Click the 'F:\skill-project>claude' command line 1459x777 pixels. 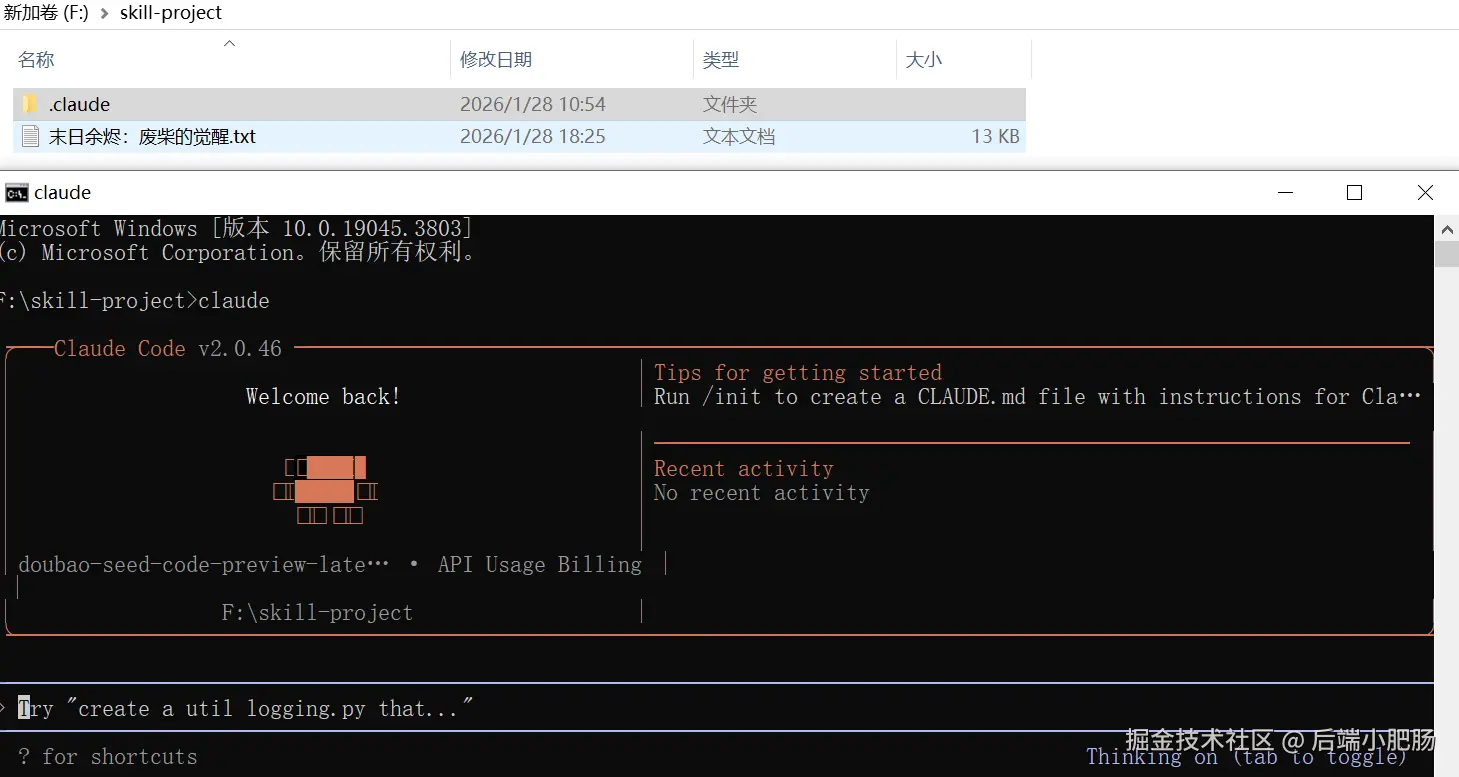pyautogui.click(x=135, y=301)
